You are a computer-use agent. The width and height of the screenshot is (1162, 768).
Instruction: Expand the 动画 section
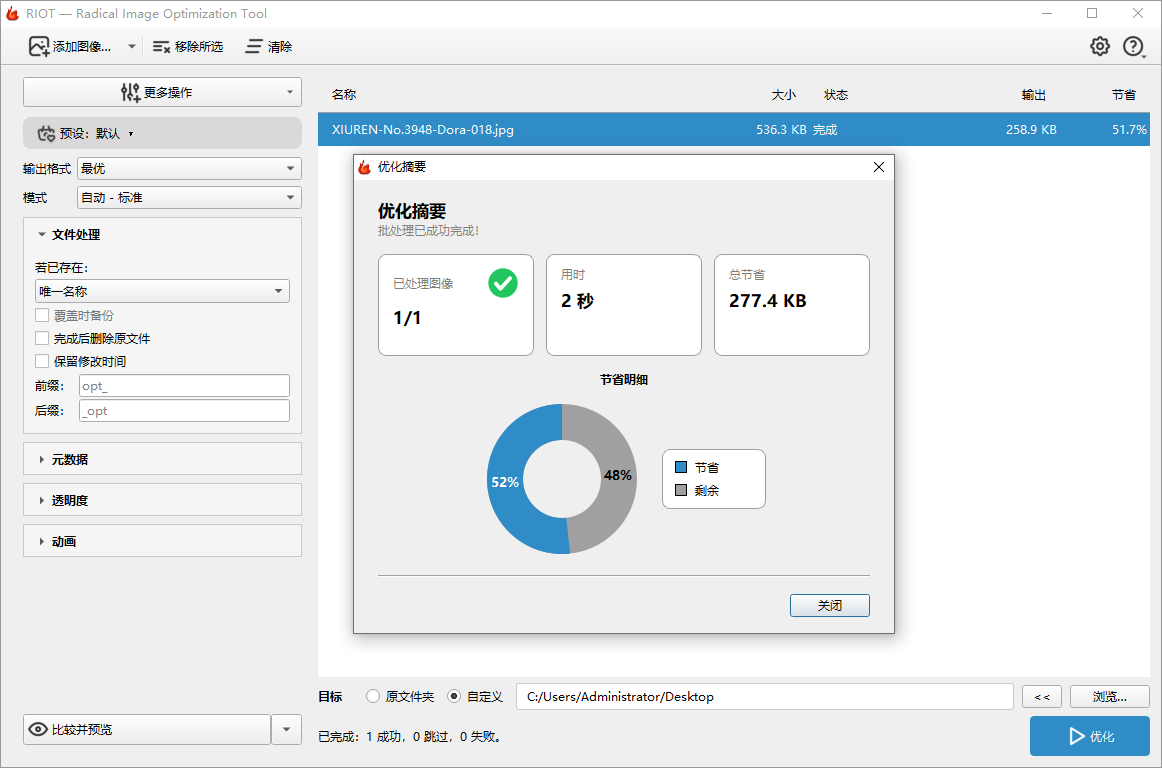pyautogui.click(x=162, y=541)
